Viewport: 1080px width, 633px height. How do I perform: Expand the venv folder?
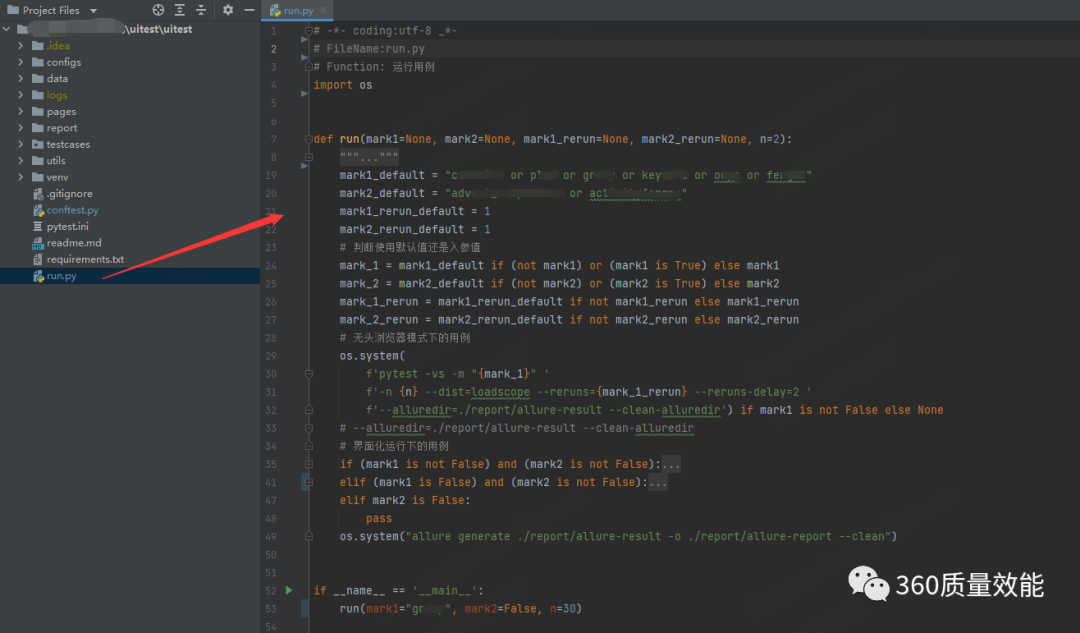point(21,177)
